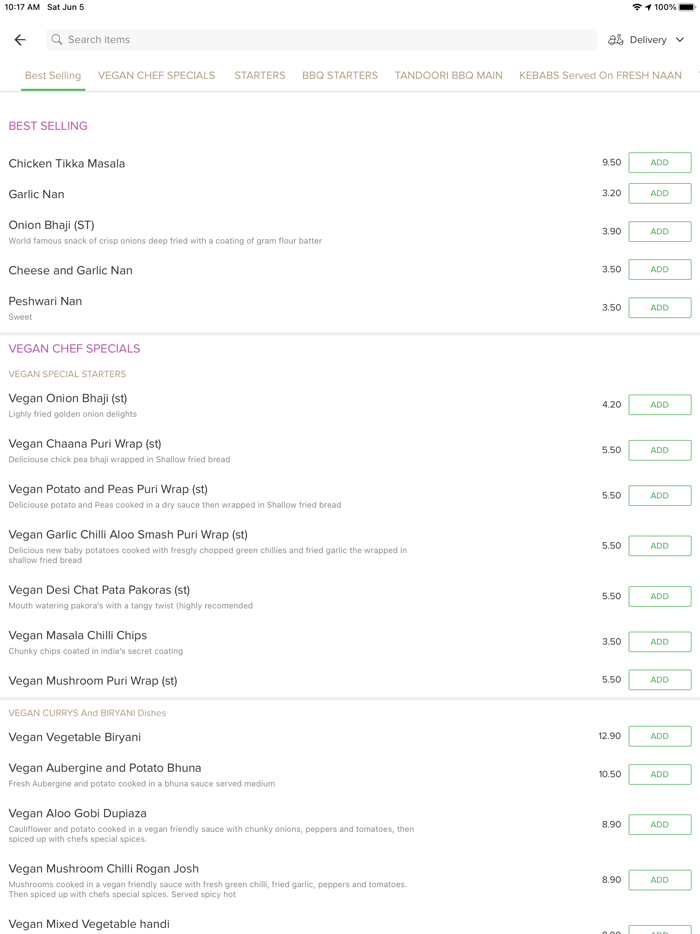Open the BBQ STARTERS category tab

340,75
